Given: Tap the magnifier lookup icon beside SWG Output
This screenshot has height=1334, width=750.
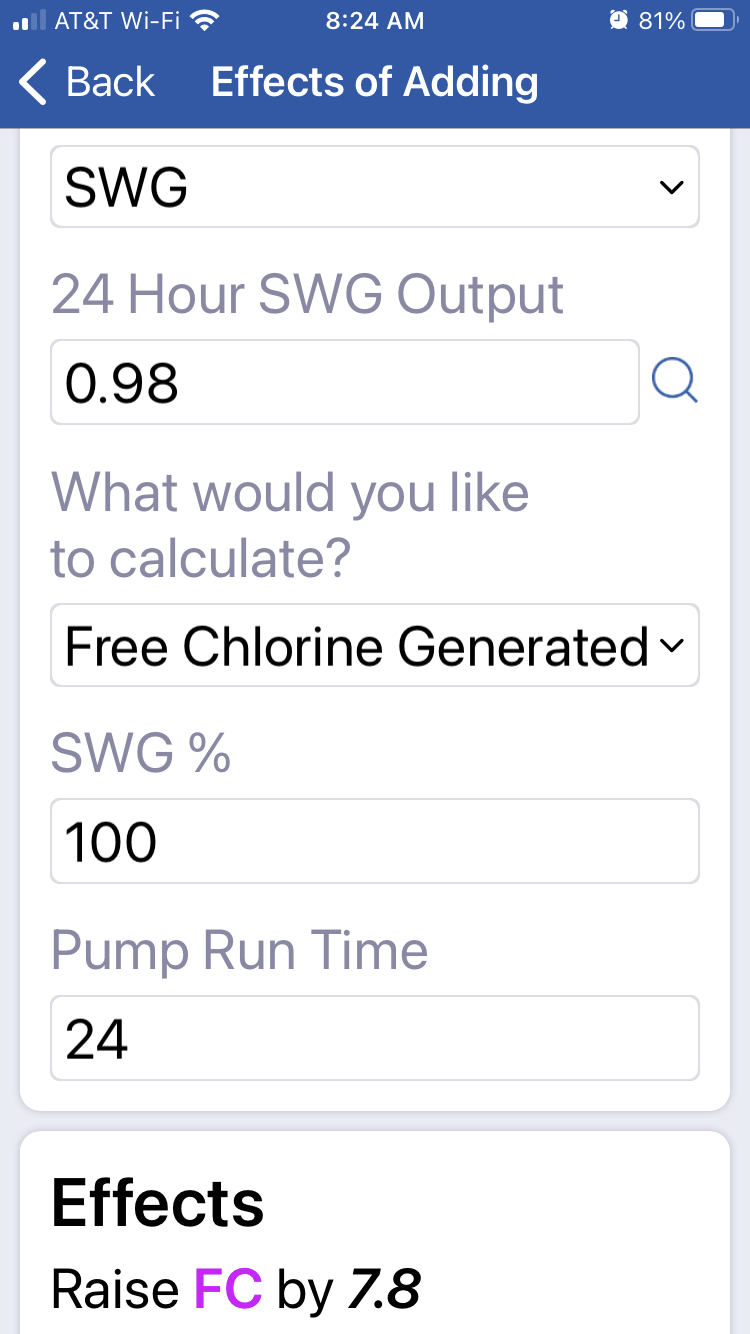Looking at the screenshot, I should 674,381.
